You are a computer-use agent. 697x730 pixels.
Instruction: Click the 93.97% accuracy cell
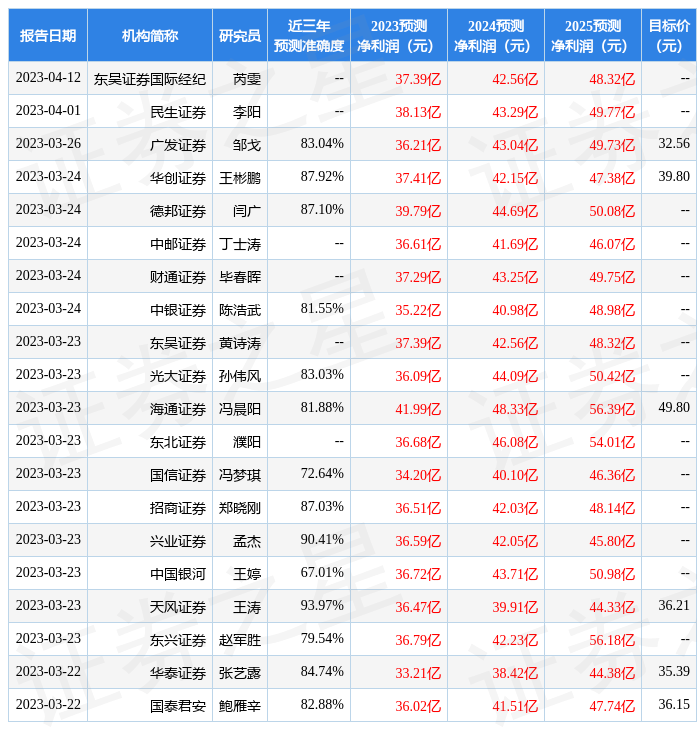tap(322, 606)
